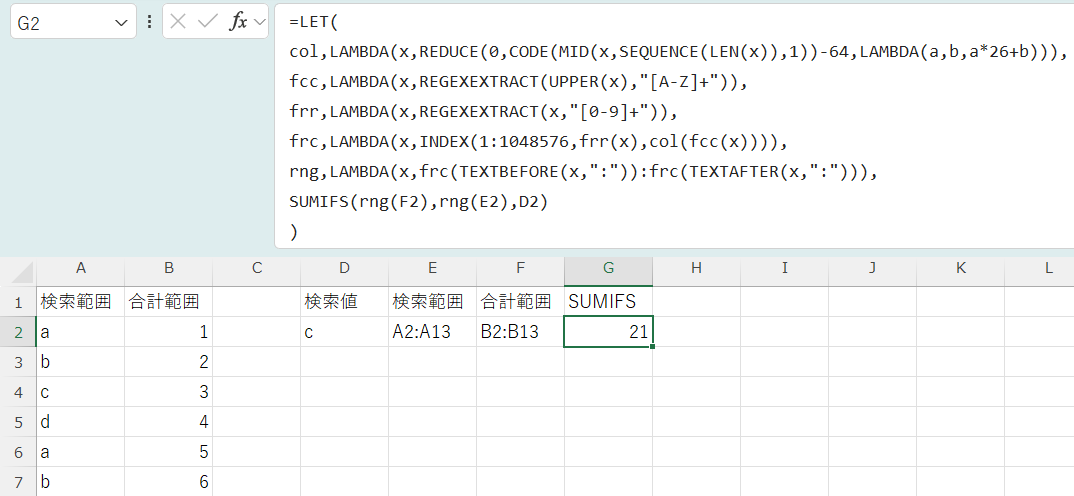Click cell B7 containing 6
This screenshot has height=496, width=1074.
click(168, 482)
